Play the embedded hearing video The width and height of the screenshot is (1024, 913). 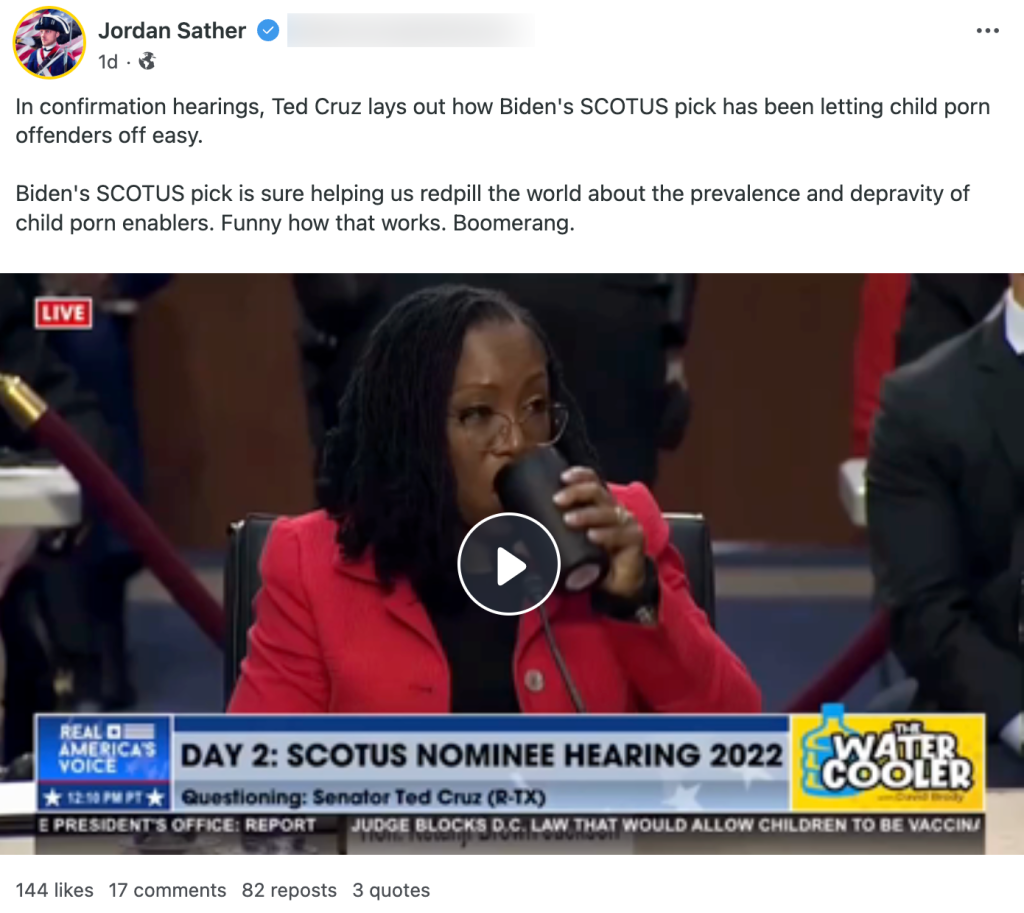coord(509,564)
